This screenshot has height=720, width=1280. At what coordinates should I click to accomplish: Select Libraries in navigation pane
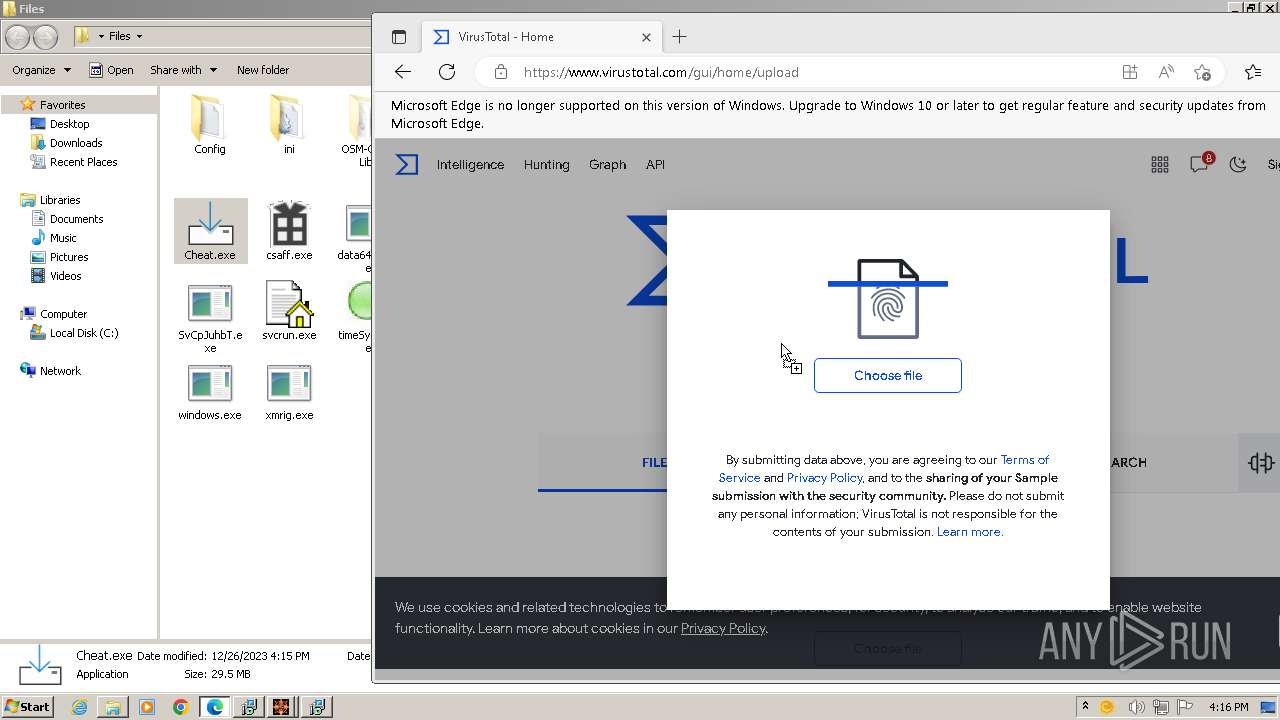(59, 200)
